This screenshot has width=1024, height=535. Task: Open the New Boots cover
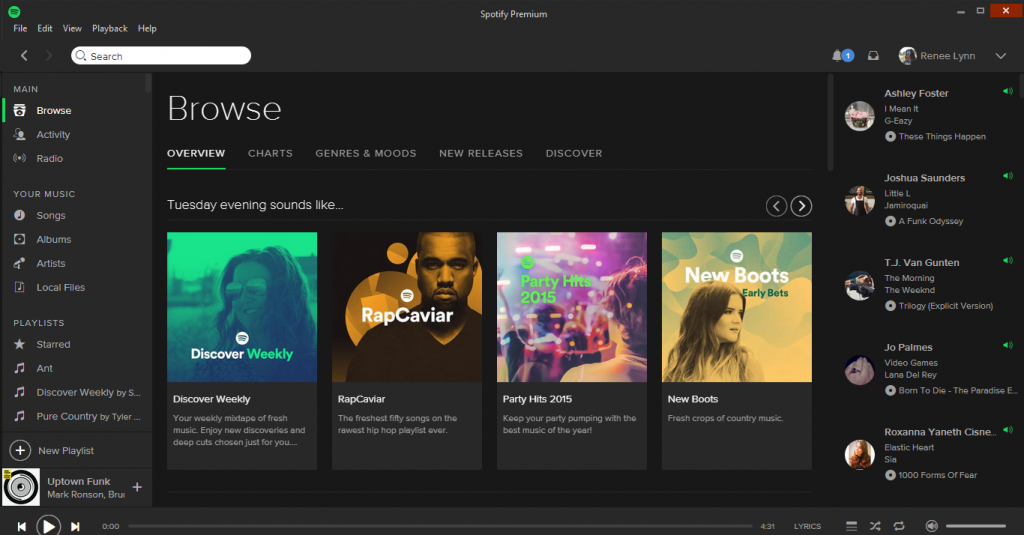[737, 307]
